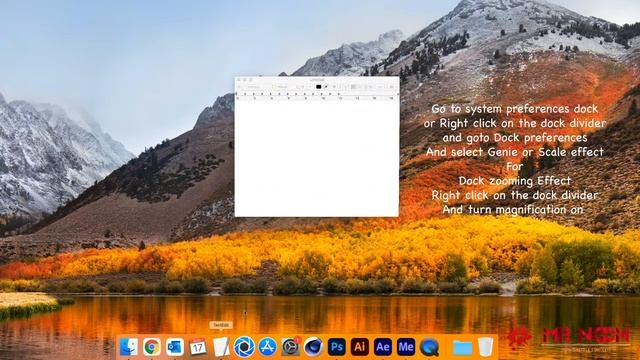This screenshot has width=640, height=360.
Task: Open the Trash in the dock
Action: (485, 347)
